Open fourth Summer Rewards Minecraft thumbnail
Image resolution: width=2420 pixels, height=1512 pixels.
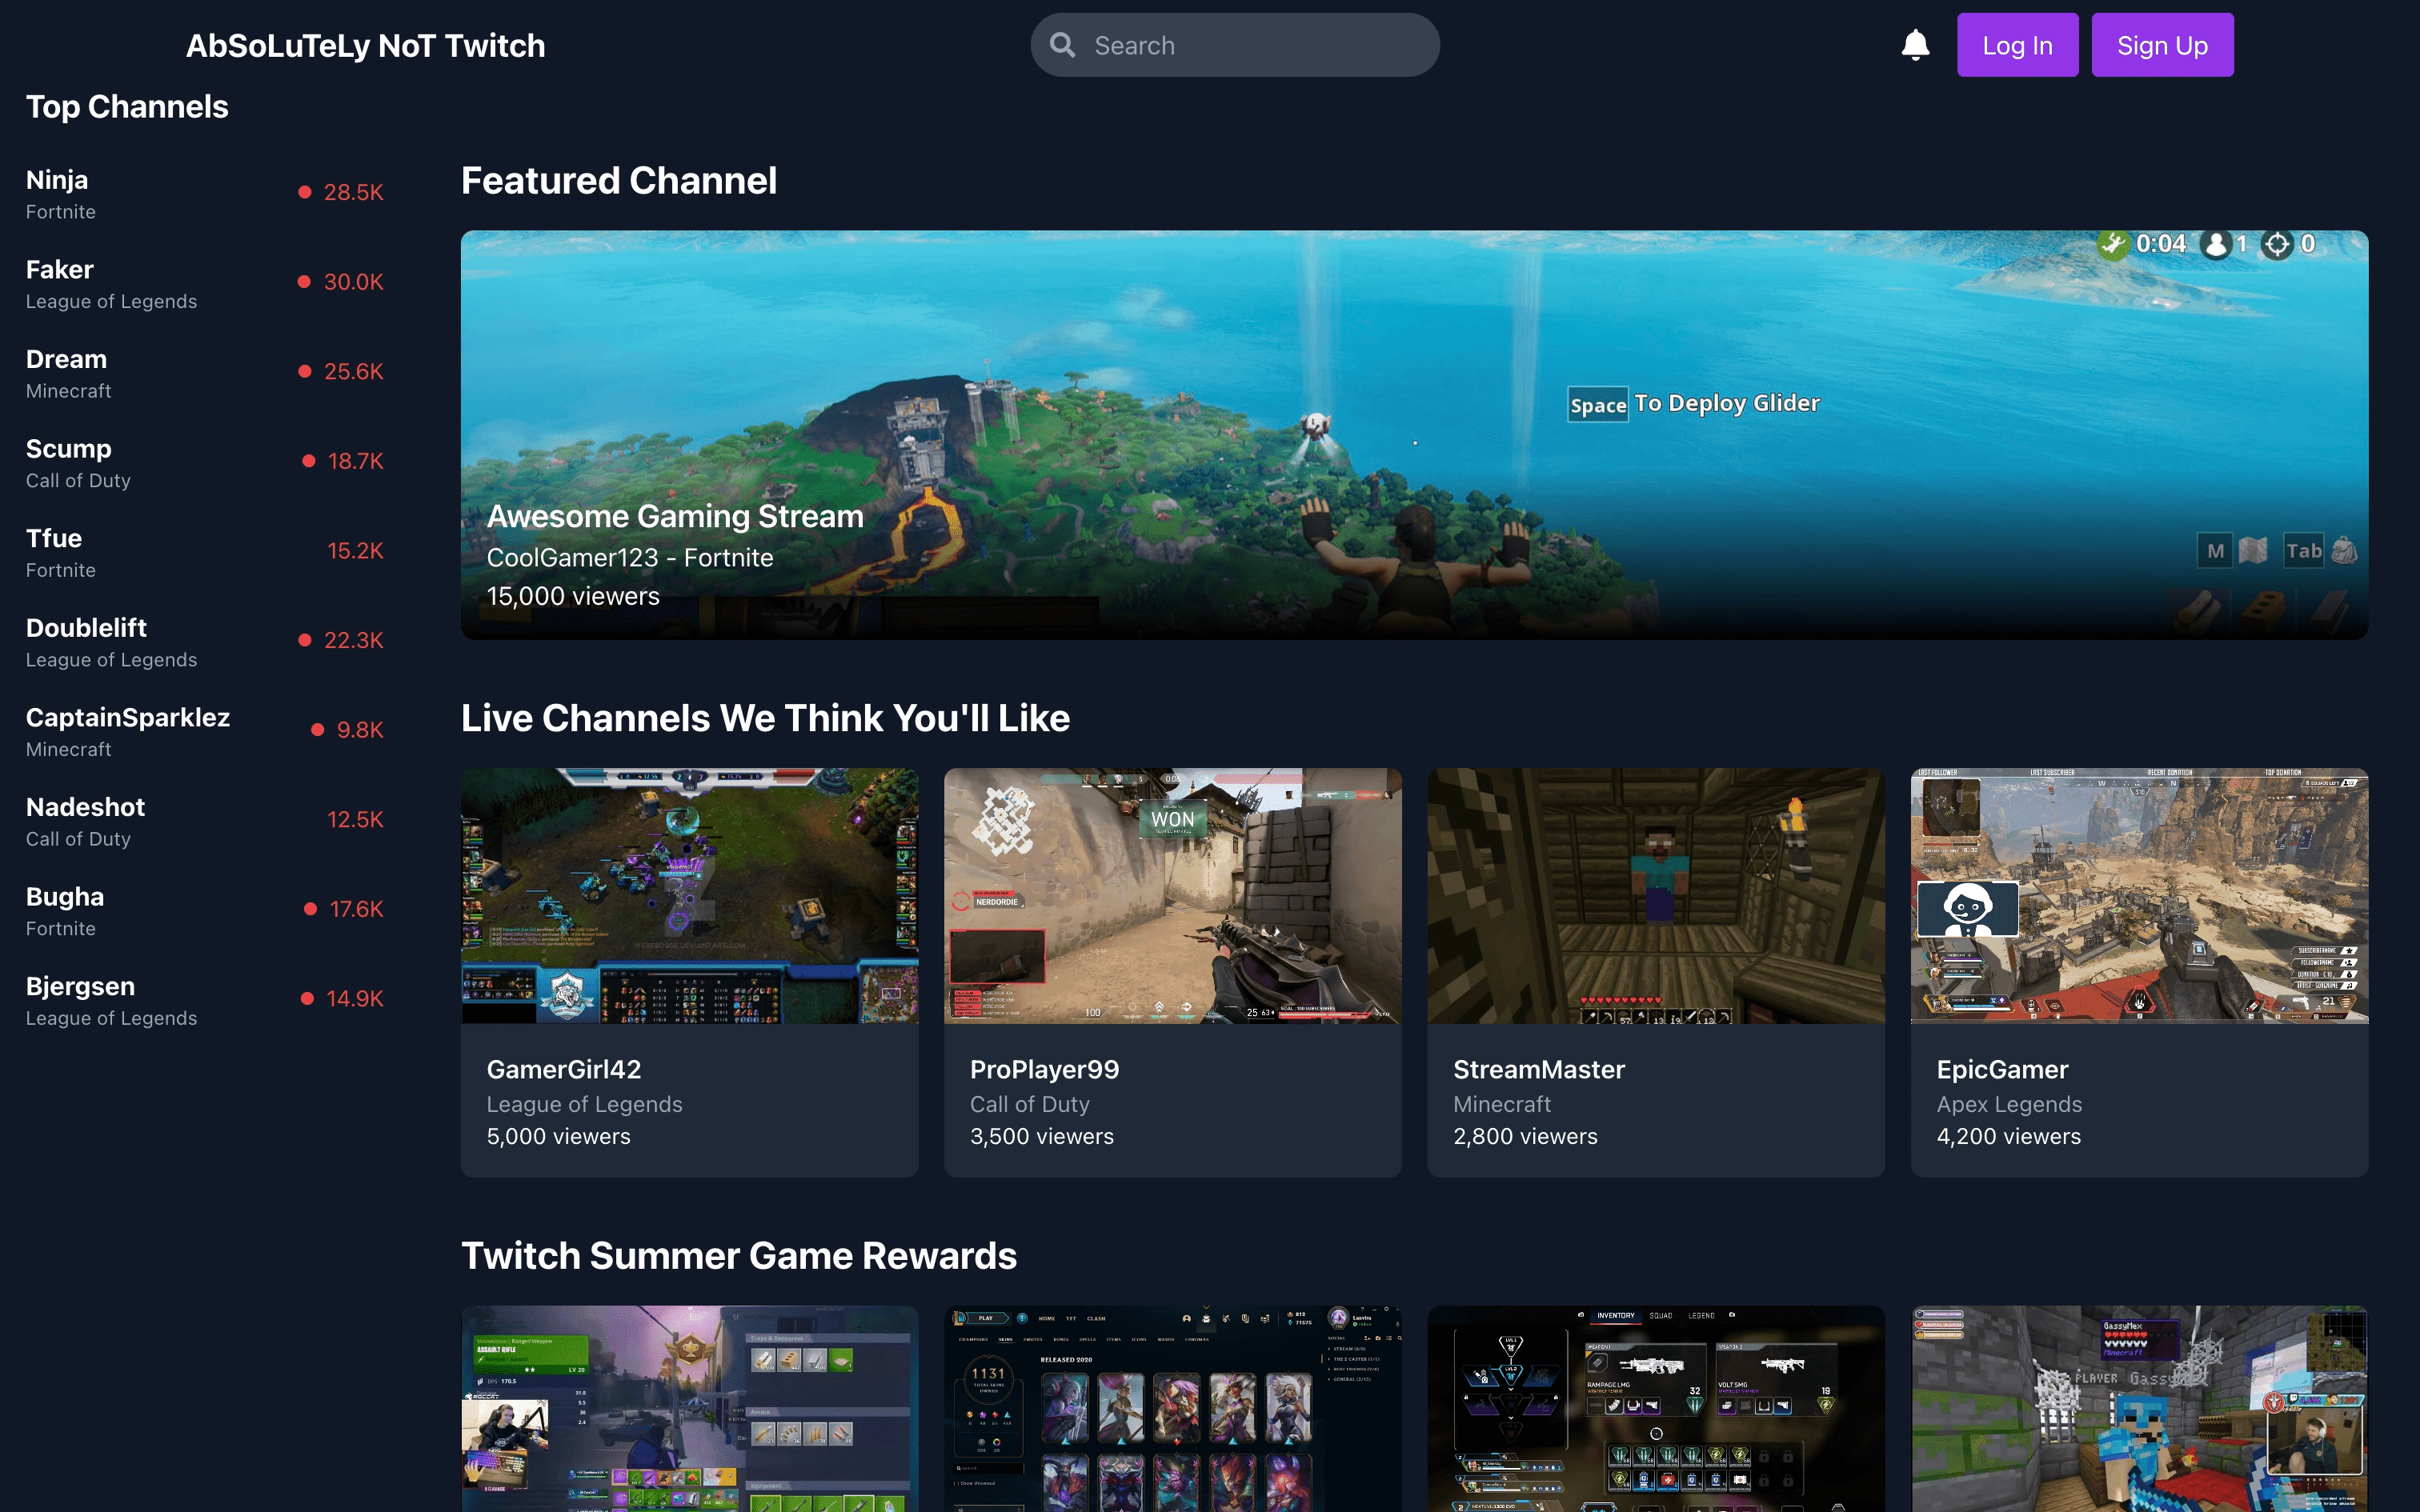coord(2139,1409)
